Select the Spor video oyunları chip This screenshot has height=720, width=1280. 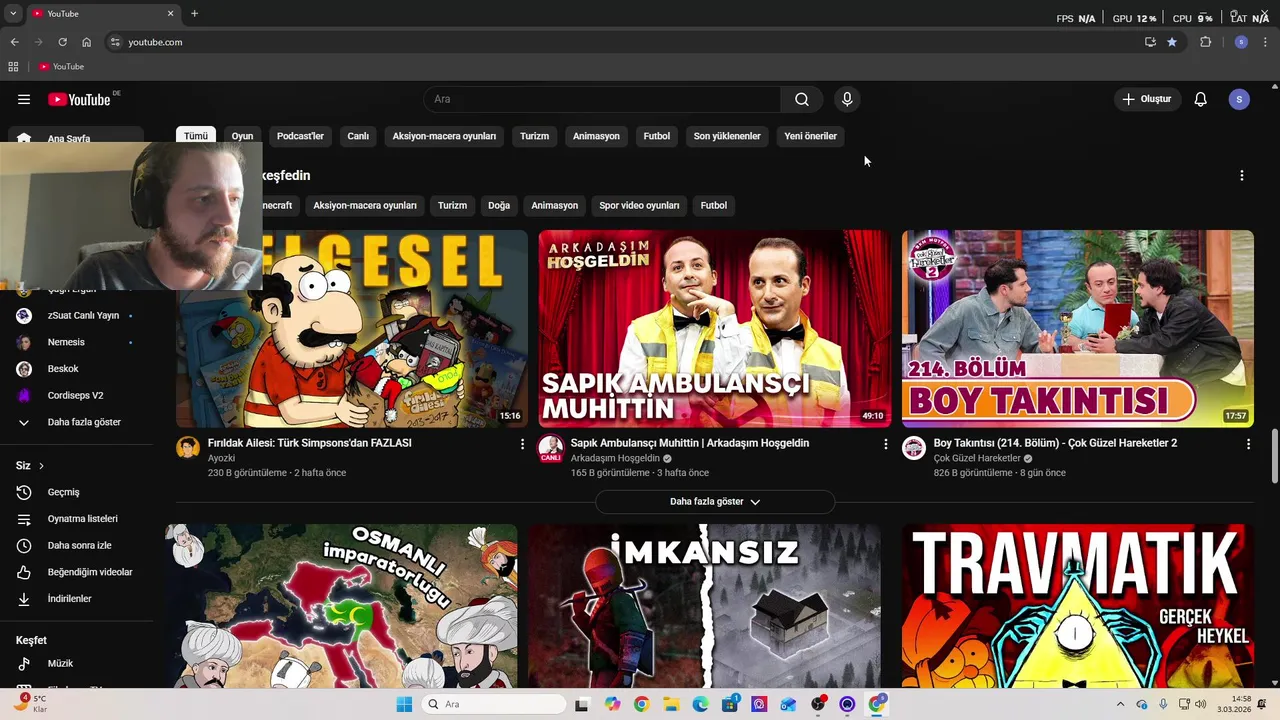[639, 205]
